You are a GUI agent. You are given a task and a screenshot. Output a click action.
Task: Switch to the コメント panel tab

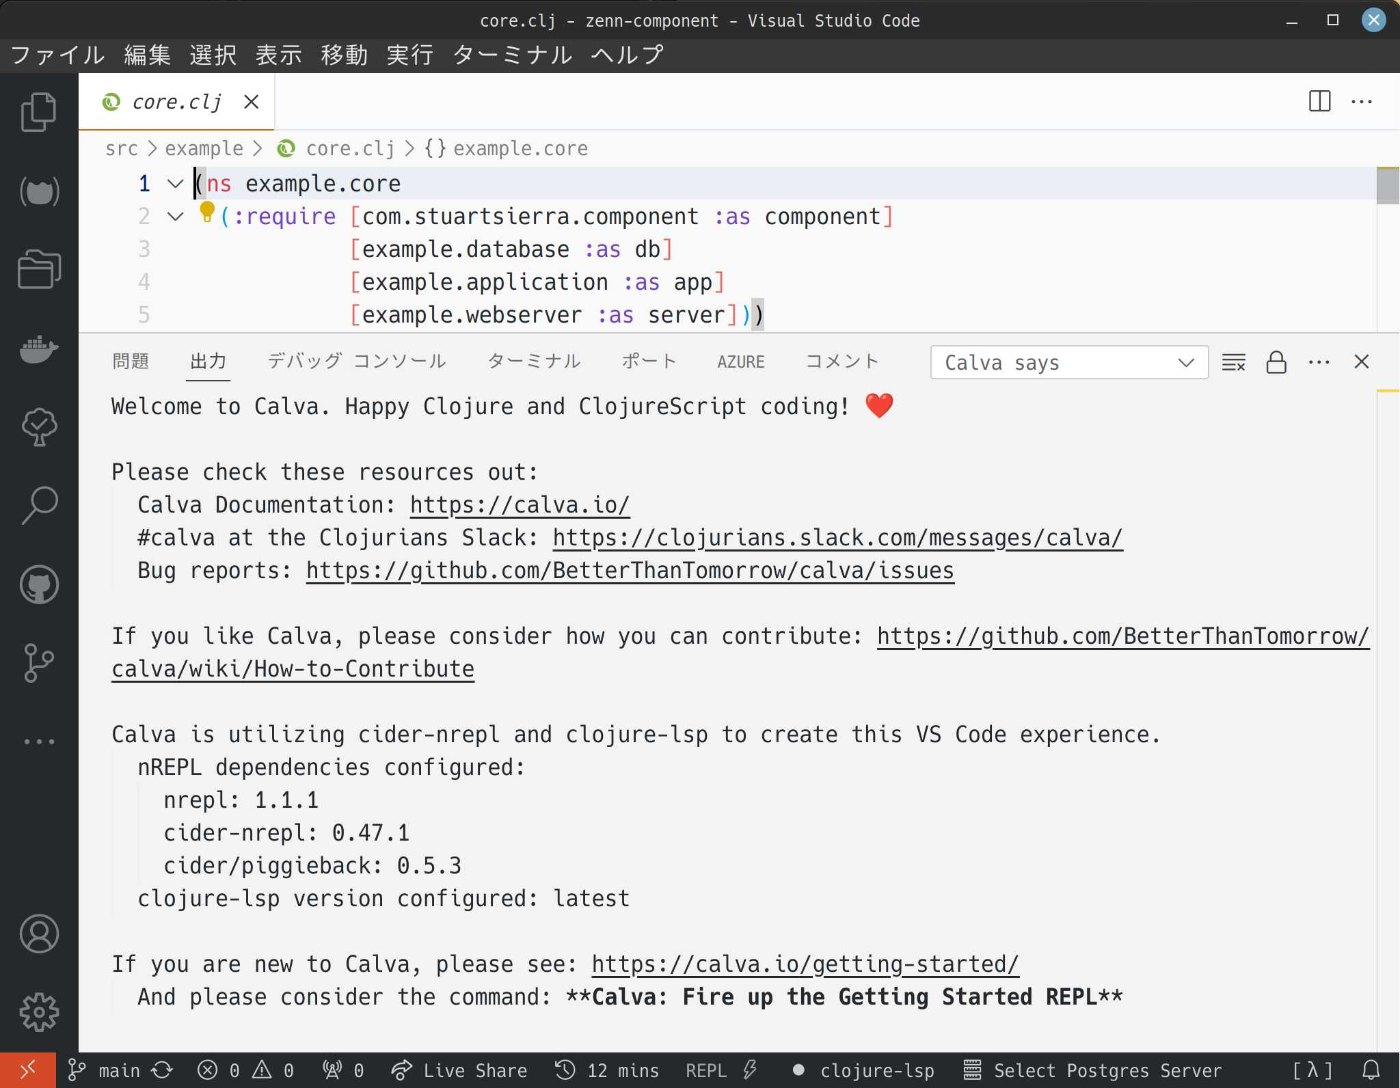842,361
